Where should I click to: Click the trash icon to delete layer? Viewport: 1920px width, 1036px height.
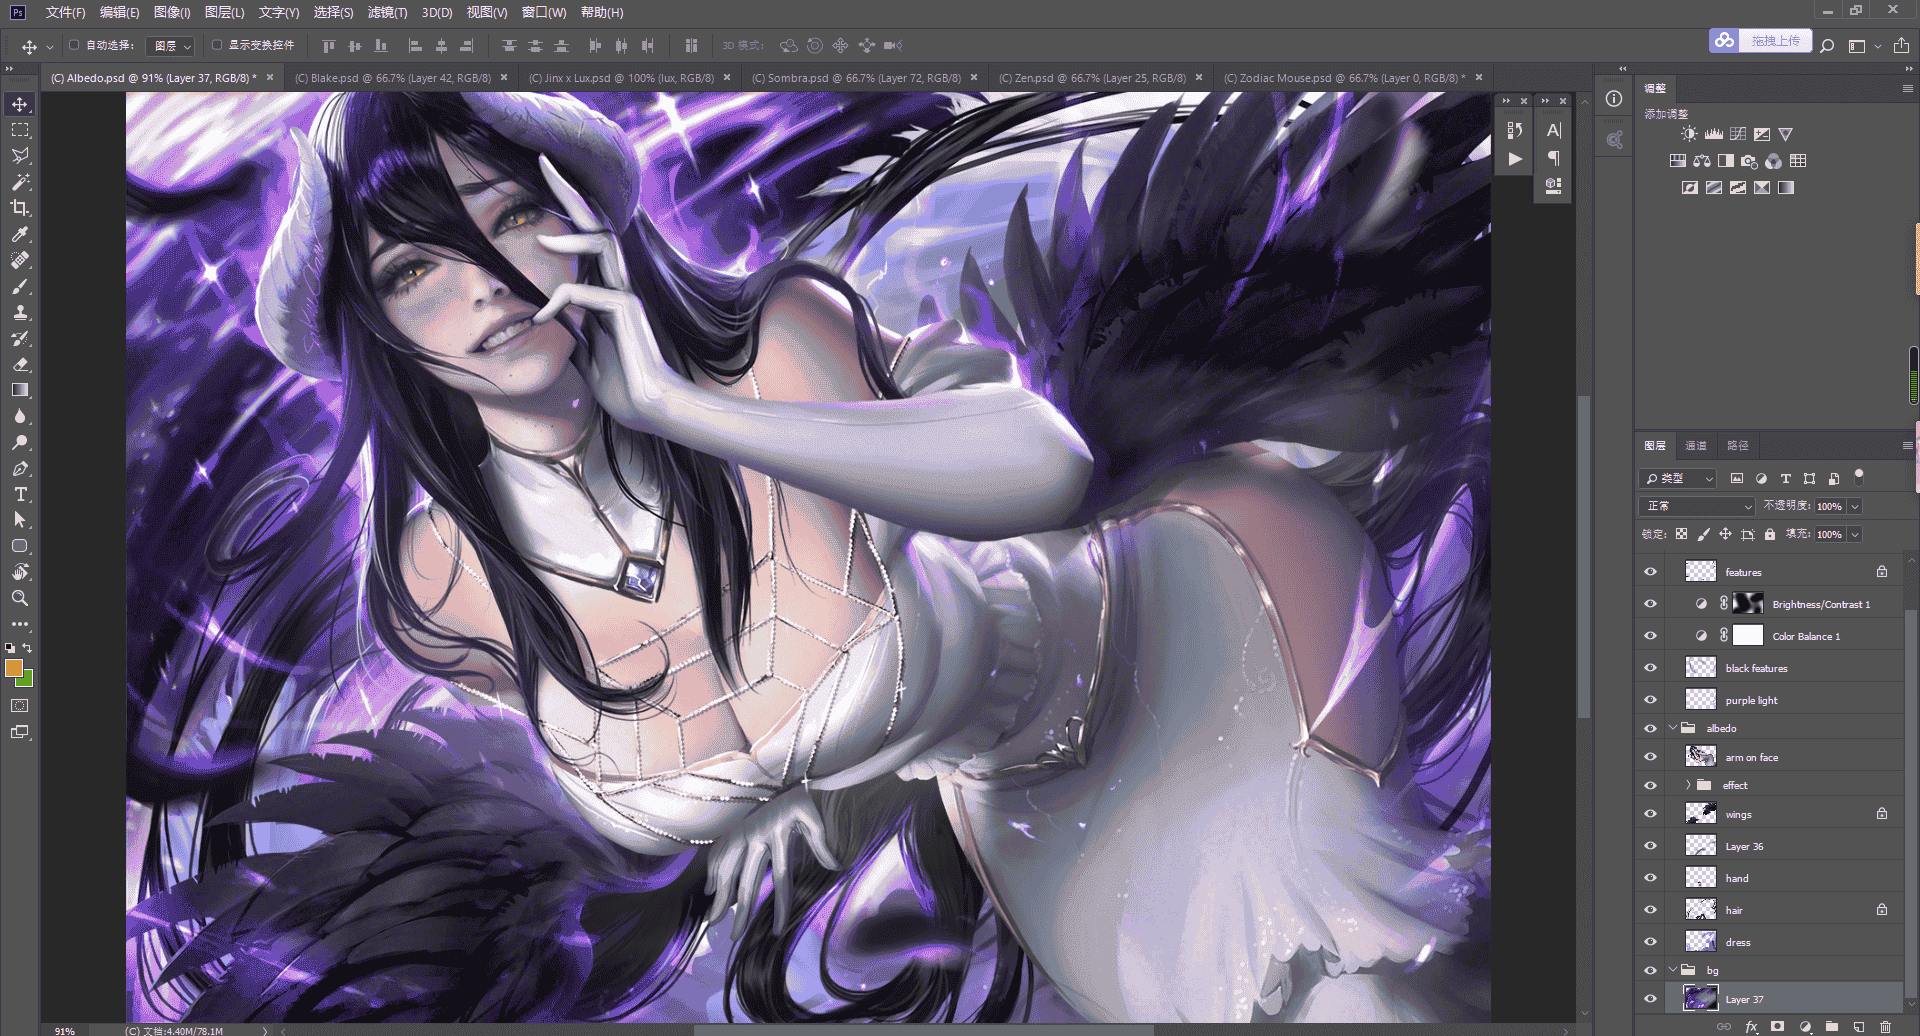(1885, 1027)
